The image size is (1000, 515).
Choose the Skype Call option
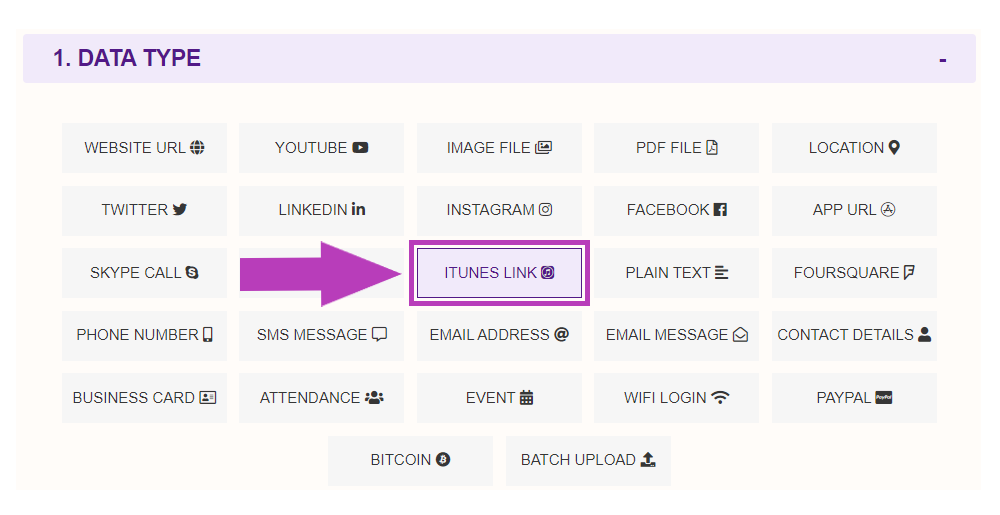point(145,273)
